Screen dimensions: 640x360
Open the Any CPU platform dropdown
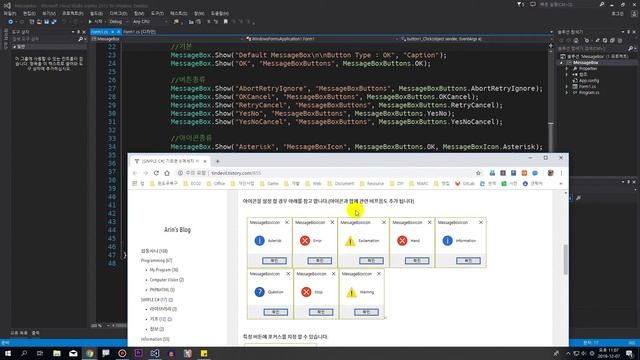click(150, 22)
